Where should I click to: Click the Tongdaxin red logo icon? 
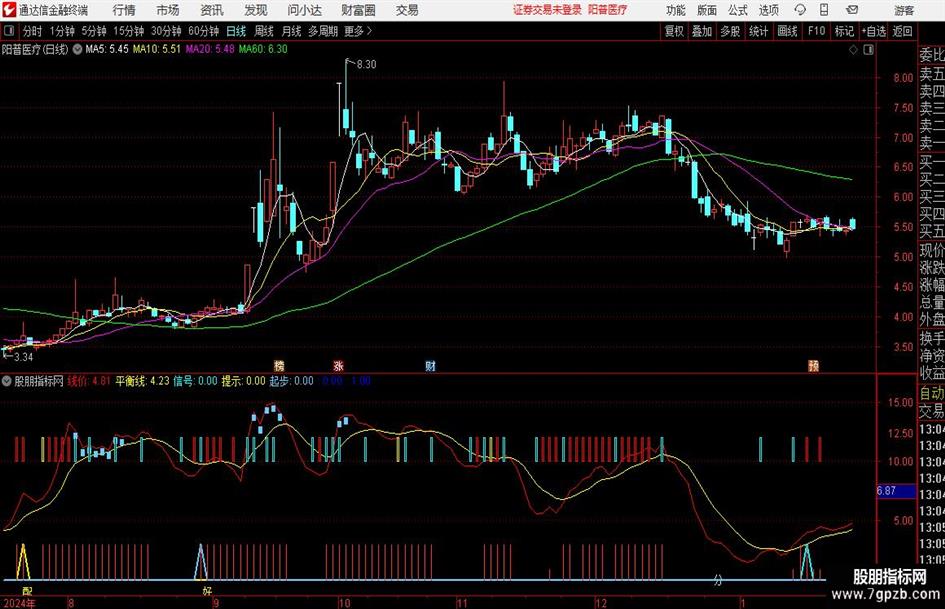tap(9, 10)
